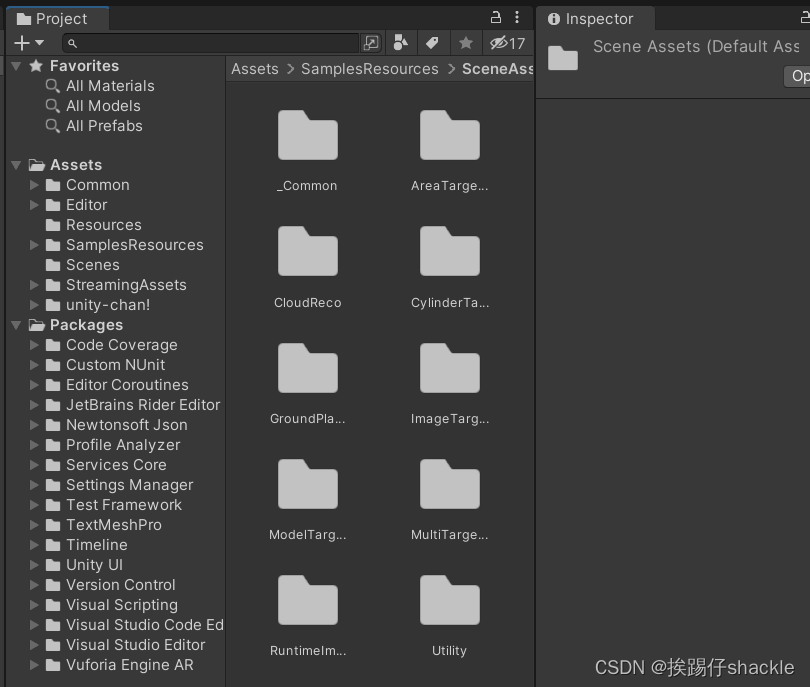The height and width of the screenshot is (687, 810).
Task: Select the CloudReco folder icon
Action: click(307, 252)
